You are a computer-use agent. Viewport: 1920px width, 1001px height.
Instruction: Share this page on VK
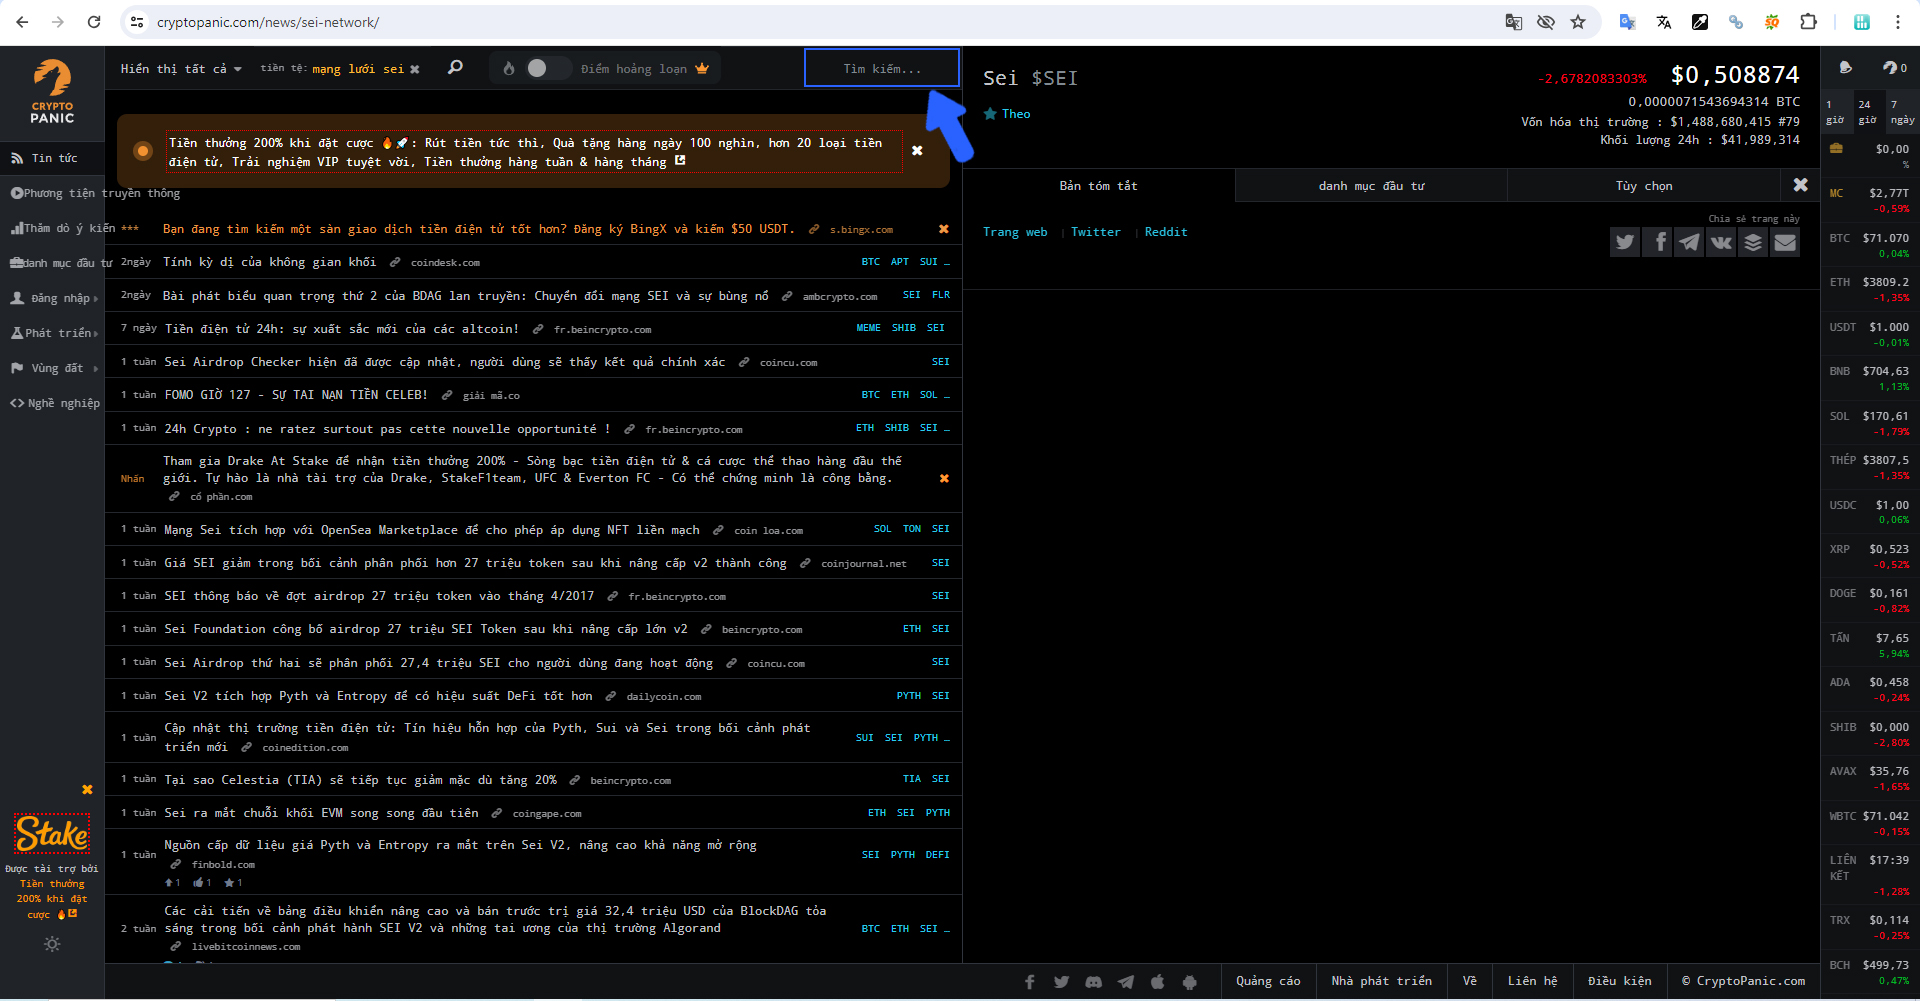(1721, 242)
